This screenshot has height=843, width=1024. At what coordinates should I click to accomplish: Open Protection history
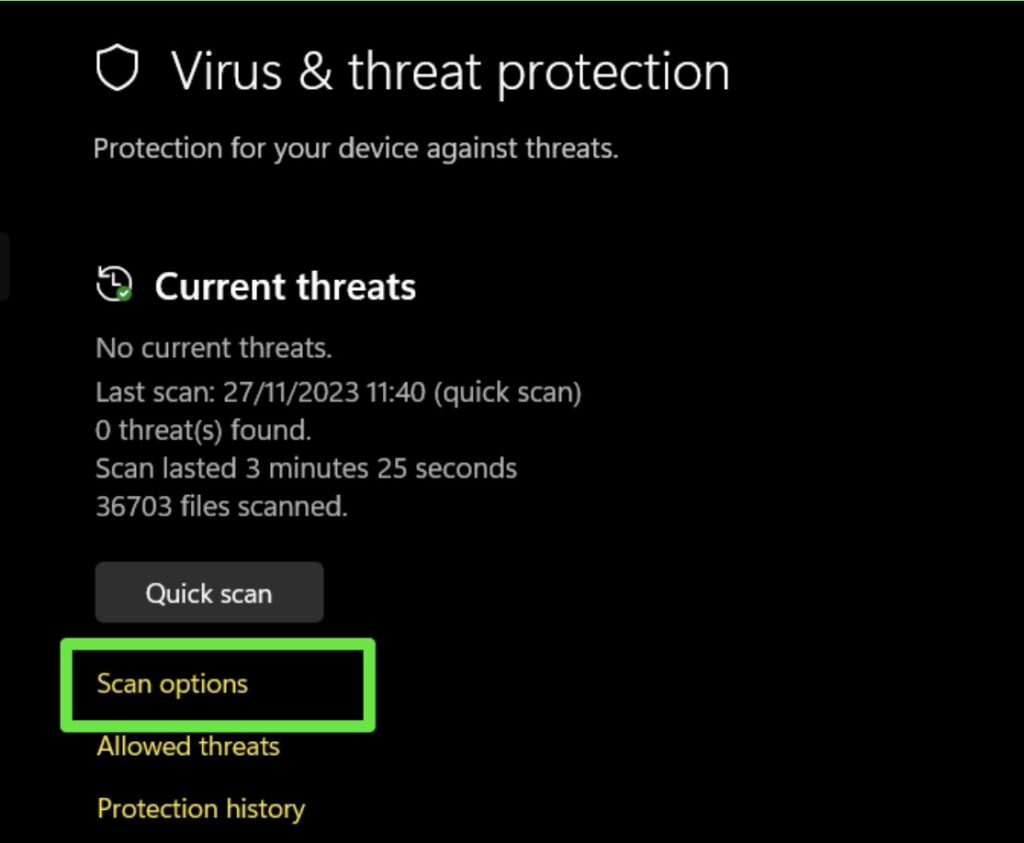pyautogui.click(x=200, y=808)
